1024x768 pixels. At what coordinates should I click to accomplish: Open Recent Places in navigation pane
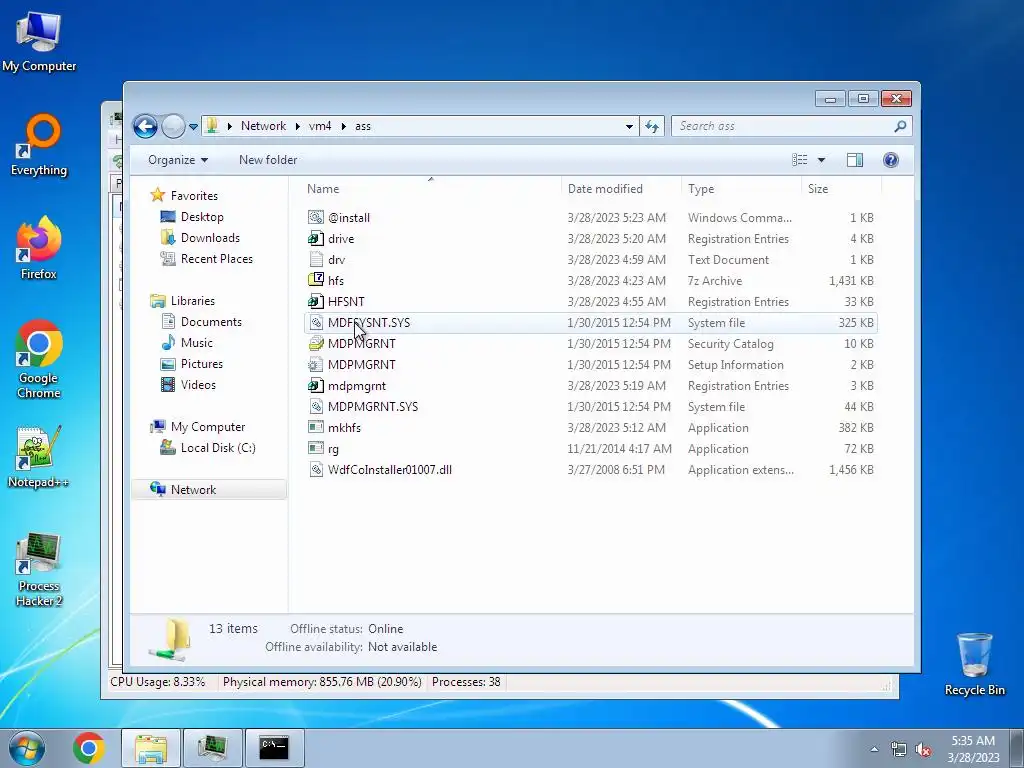coord(216,259)
